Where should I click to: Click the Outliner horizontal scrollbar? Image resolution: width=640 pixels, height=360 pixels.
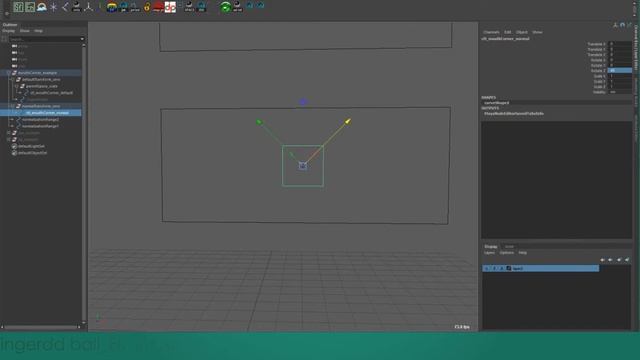(41, 327)
